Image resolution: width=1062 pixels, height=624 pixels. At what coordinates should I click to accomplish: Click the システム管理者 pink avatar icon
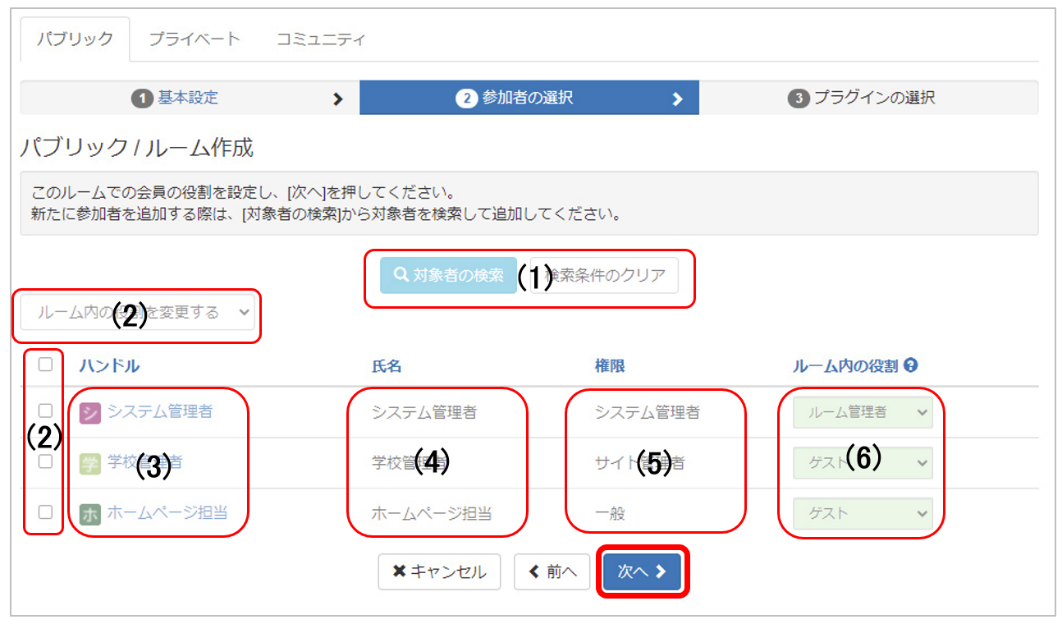point(90,412)
